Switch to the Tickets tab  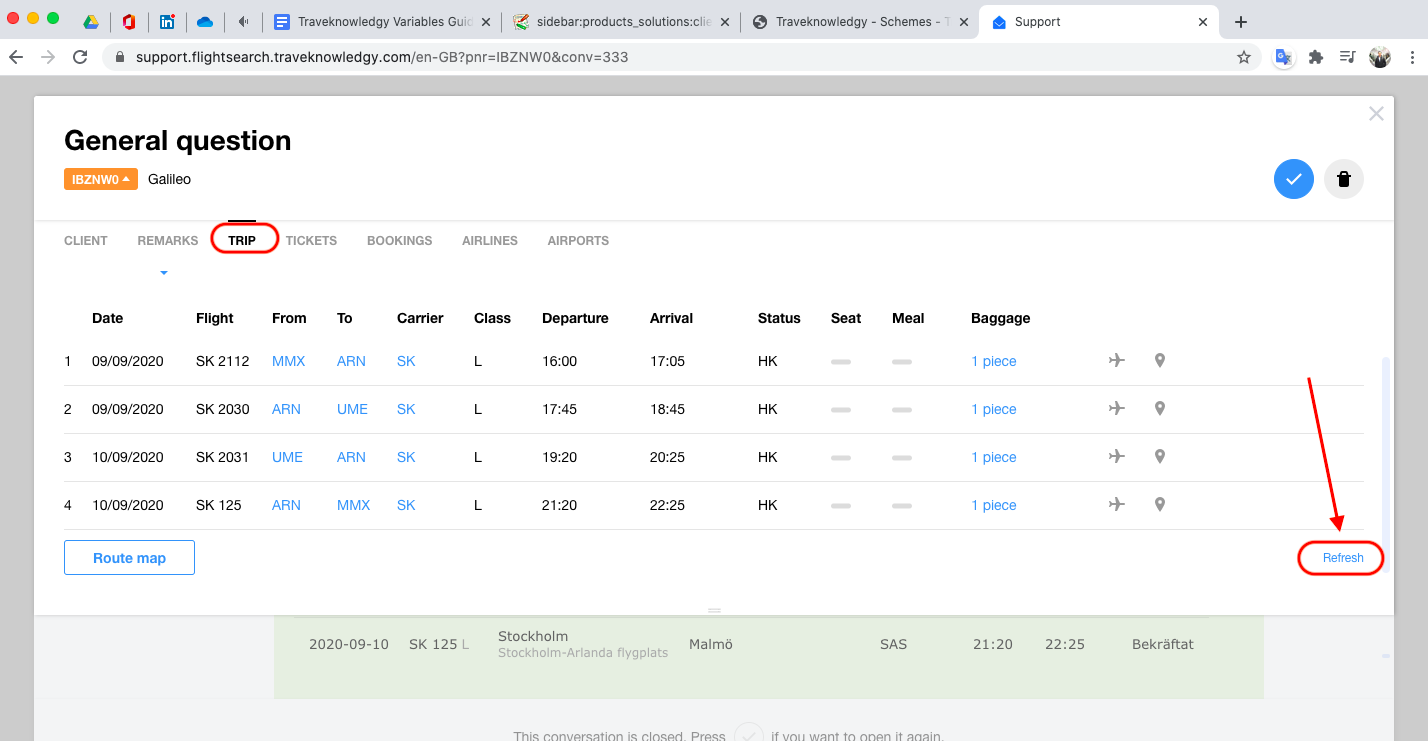click(x=311, y=241)
